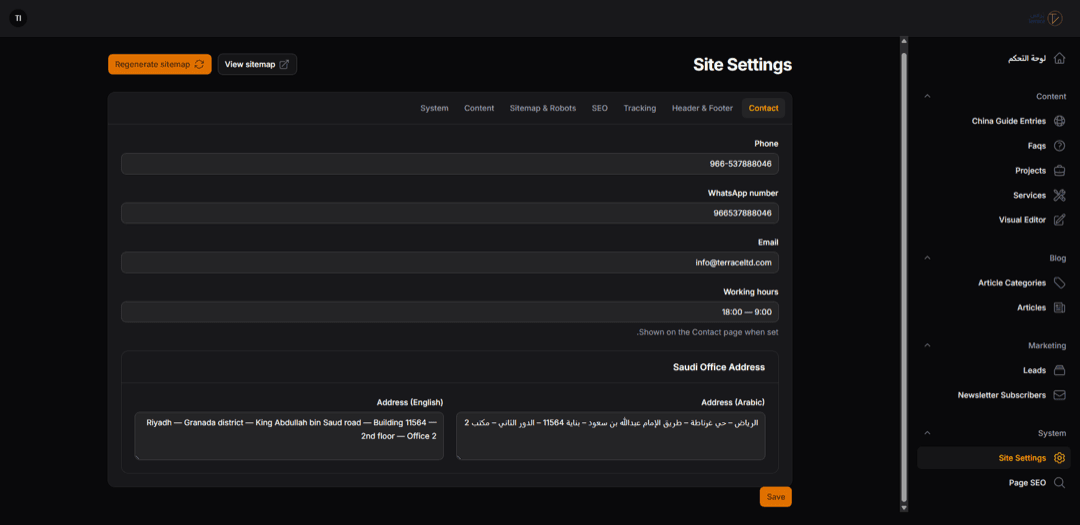Focus the Email input field
This screenshot has height=525, width=1080.
tap(450, 262)
